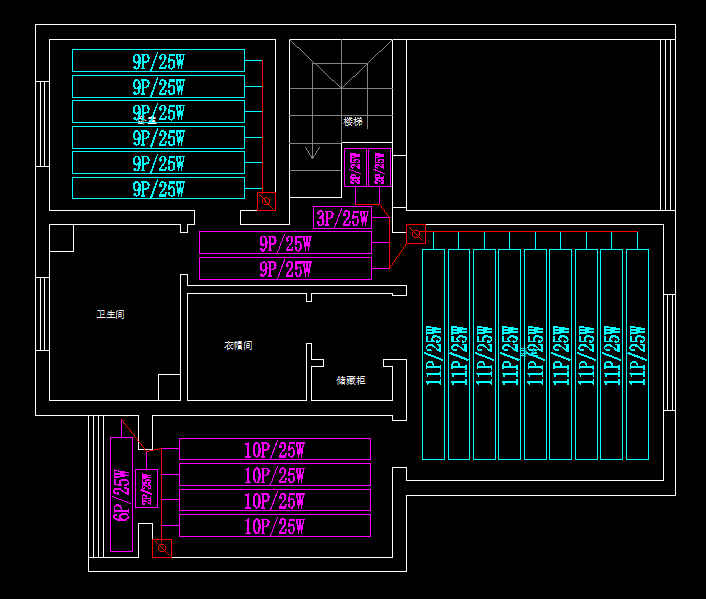Select the bottommost 10P/25W panel
Image resolution: width=706 pixels, height=599 pixels.
274,526
